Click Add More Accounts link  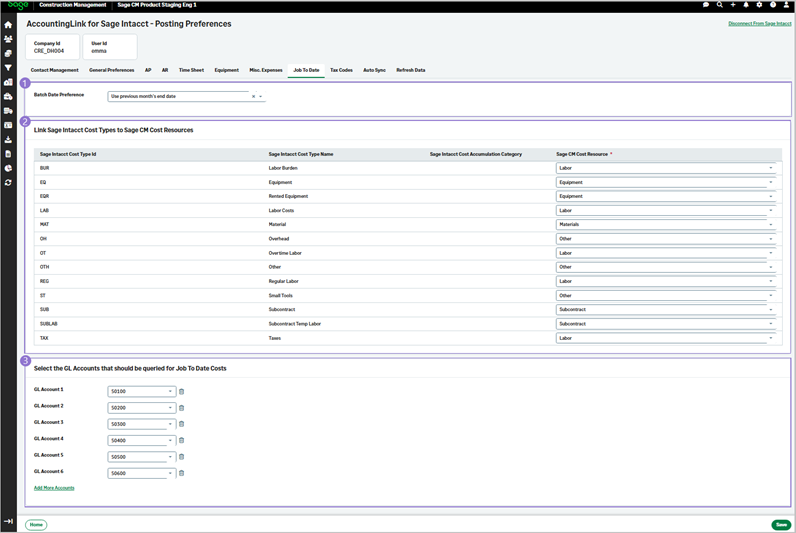click(x=54, y=488)
